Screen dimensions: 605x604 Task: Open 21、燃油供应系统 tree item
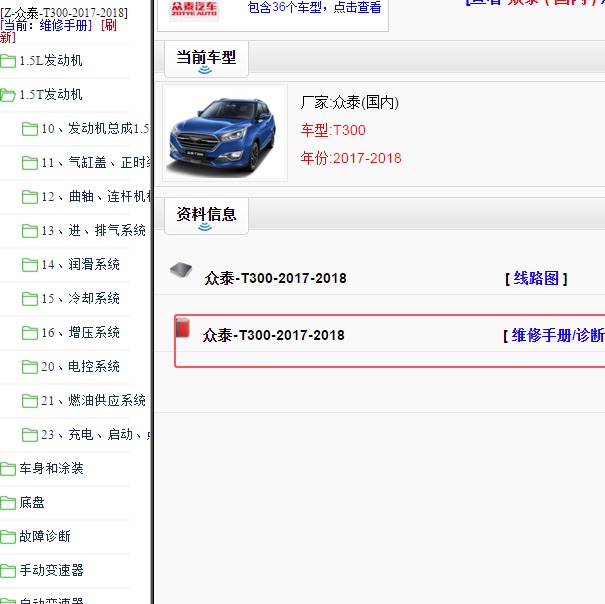[x=93, y=400]
